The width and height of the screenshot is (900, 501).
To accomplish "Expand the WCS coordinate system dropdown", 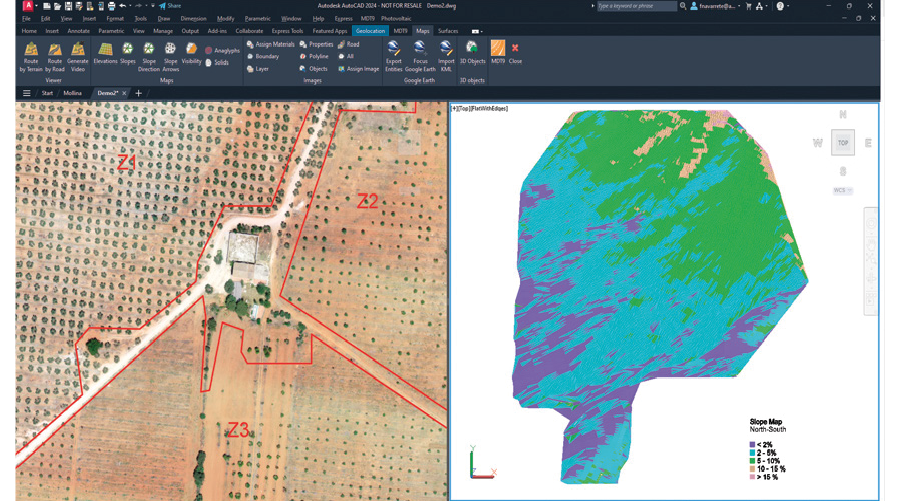I will tap(843, 190).
